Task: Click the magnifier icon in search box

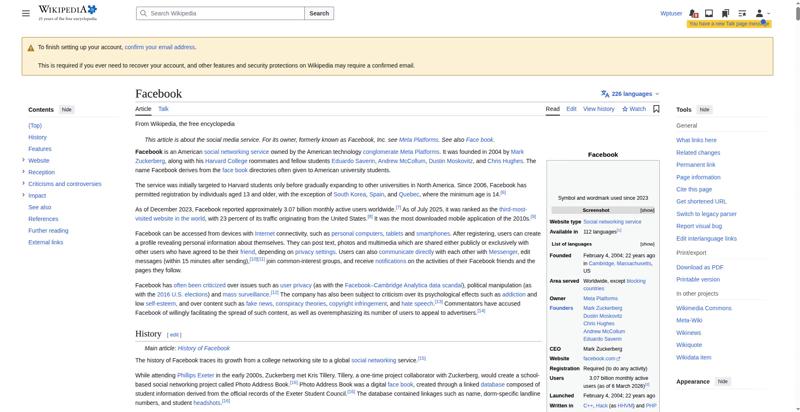Action: (143, 13)
